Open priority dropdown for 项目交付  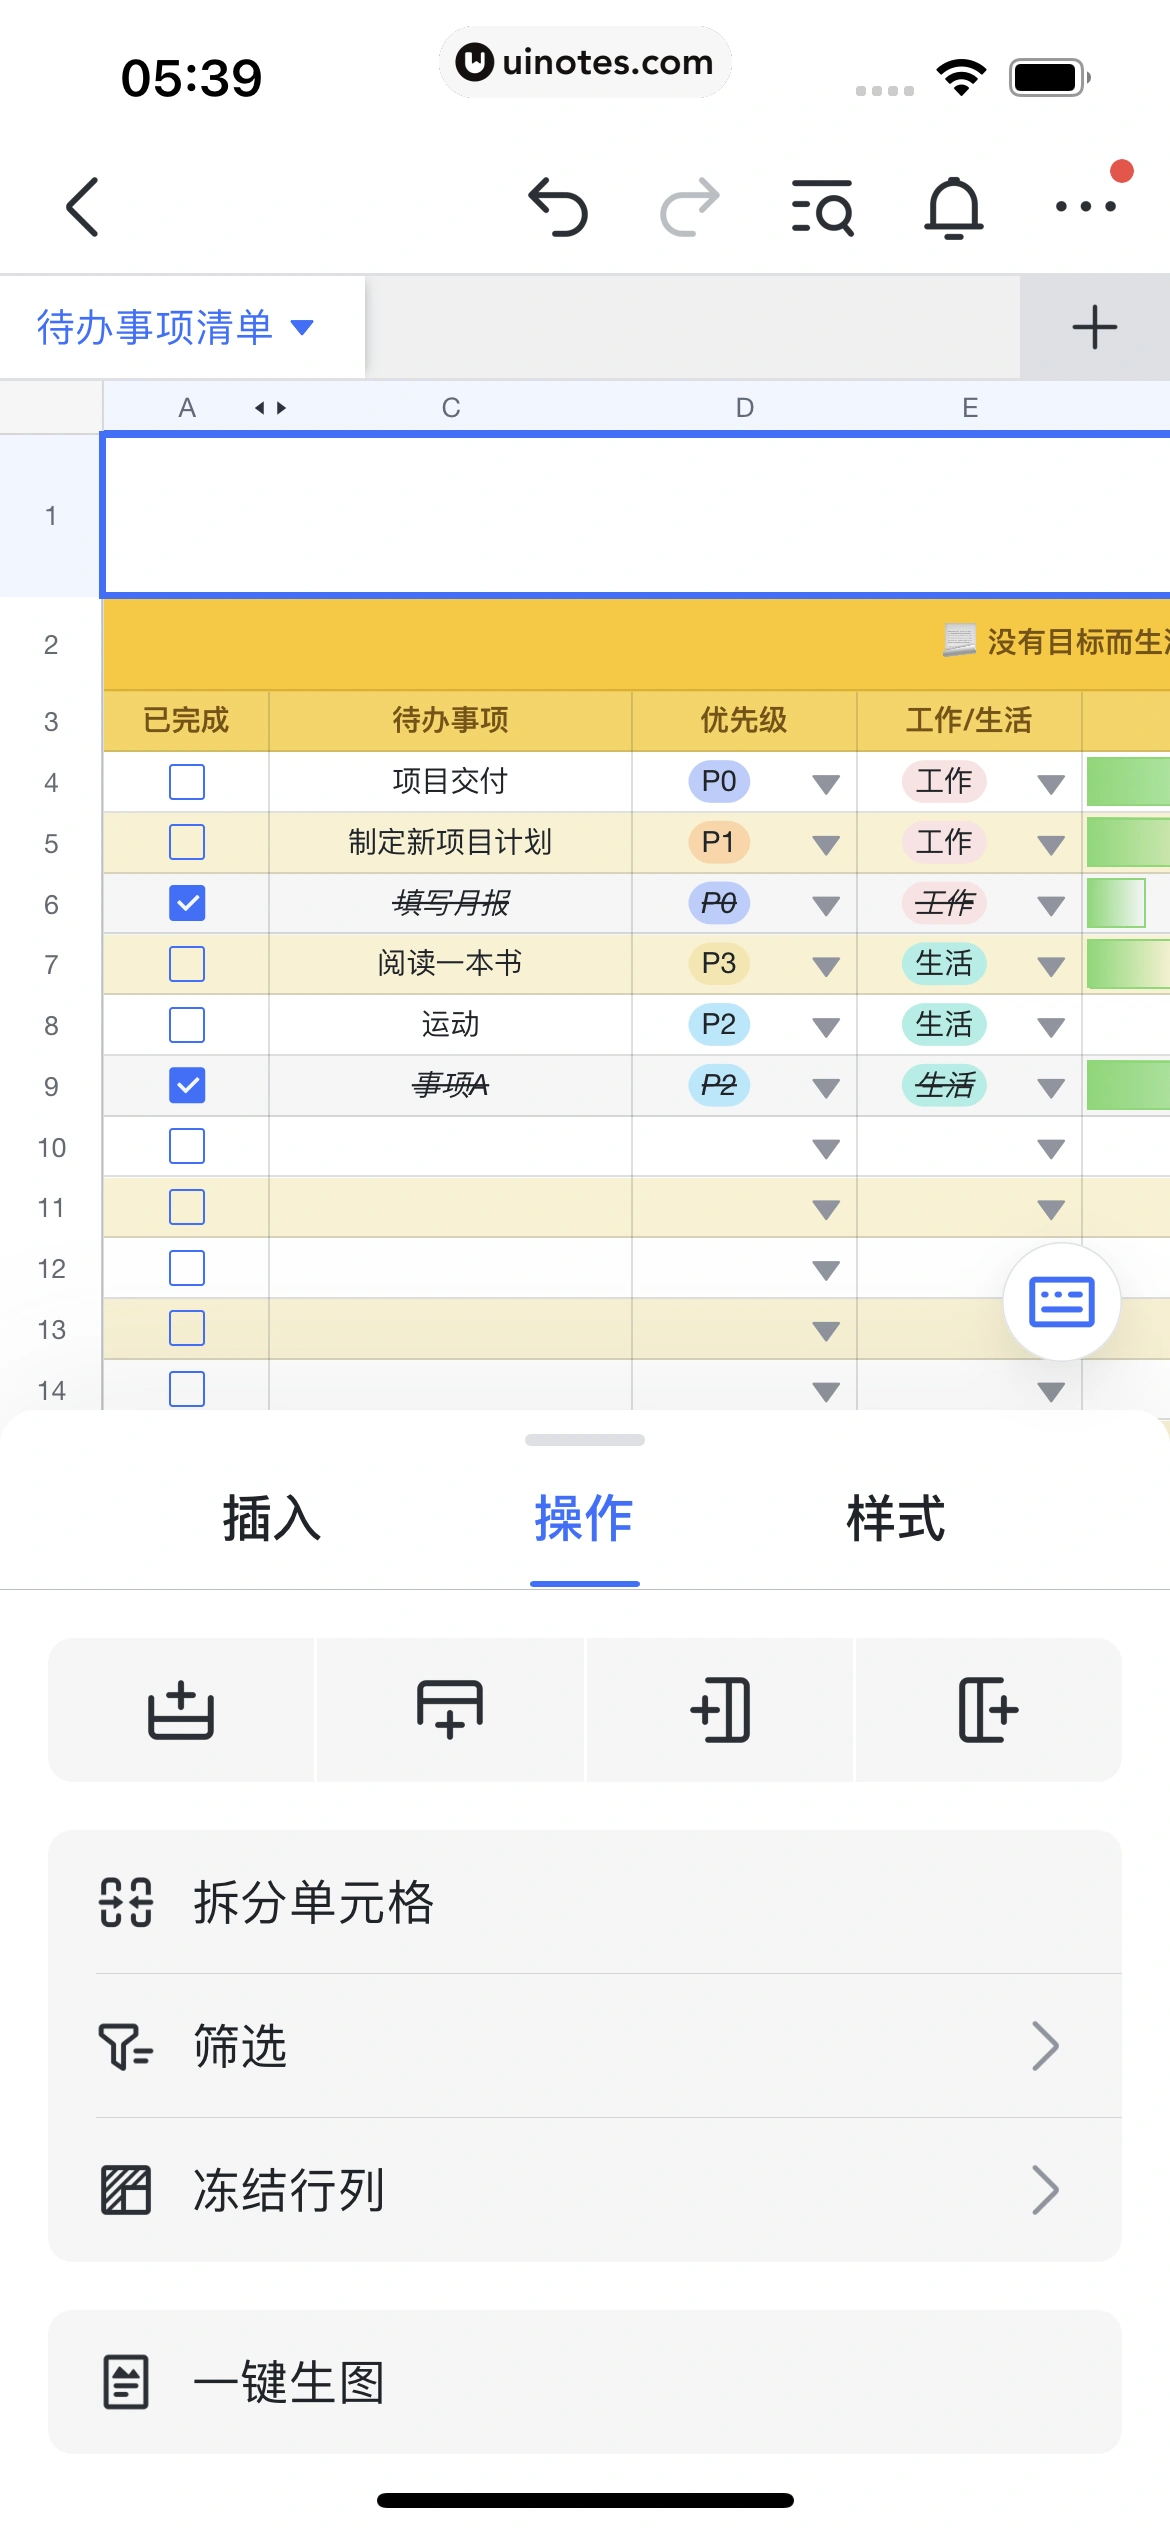point(826,784)
